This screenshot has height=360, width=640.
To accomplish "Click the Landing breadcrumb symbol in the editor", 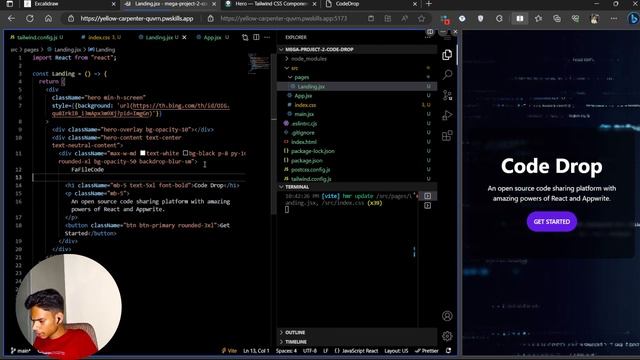I will (102, 50).
